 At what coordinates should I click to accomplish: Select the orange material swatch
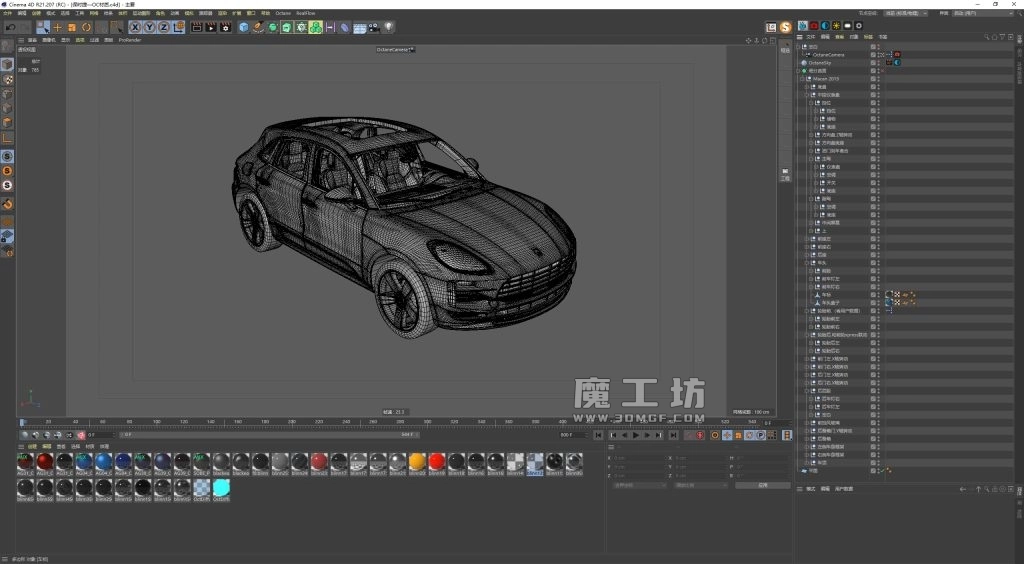pyautogui.click(x=417, y=462)
